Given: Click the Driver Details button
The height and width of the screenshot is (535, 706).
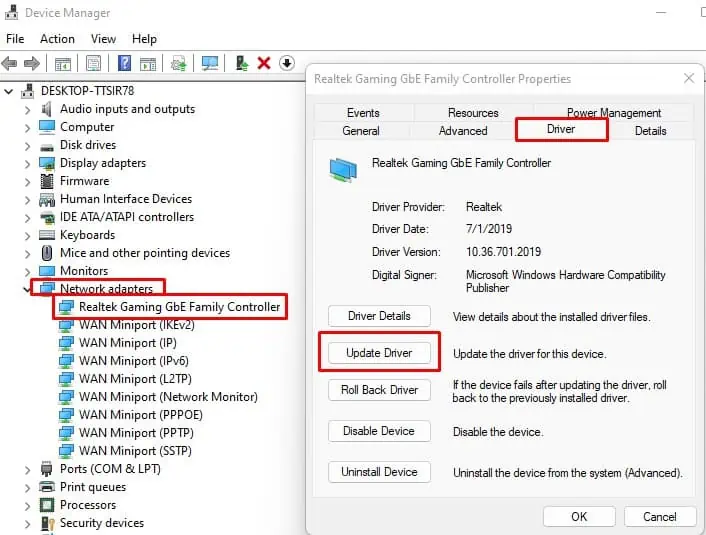Looking at the screenshot, I should pos(379,316).
